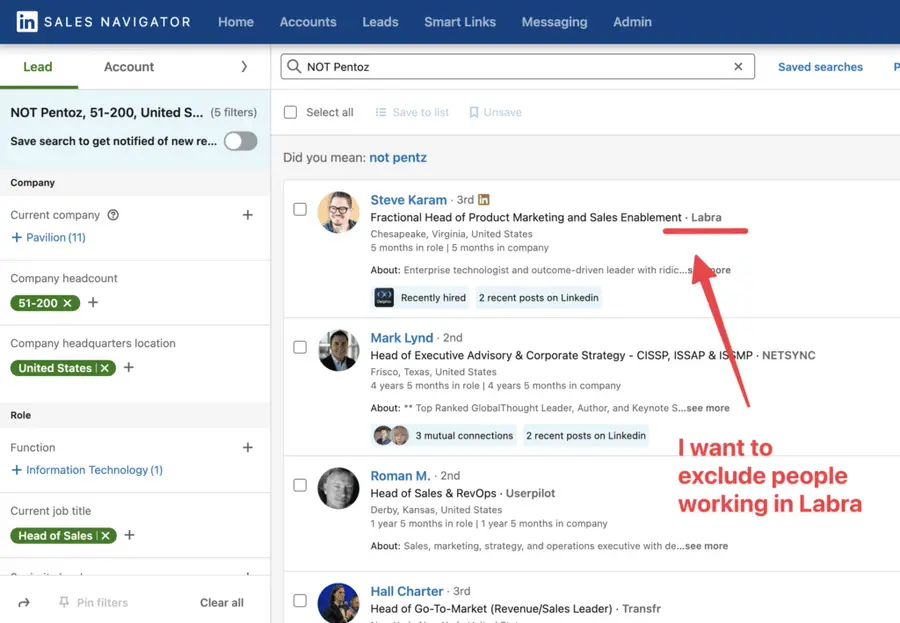Remove the 51-200 headcount filter chip
The image size is (900, 623).
[68, 300]
